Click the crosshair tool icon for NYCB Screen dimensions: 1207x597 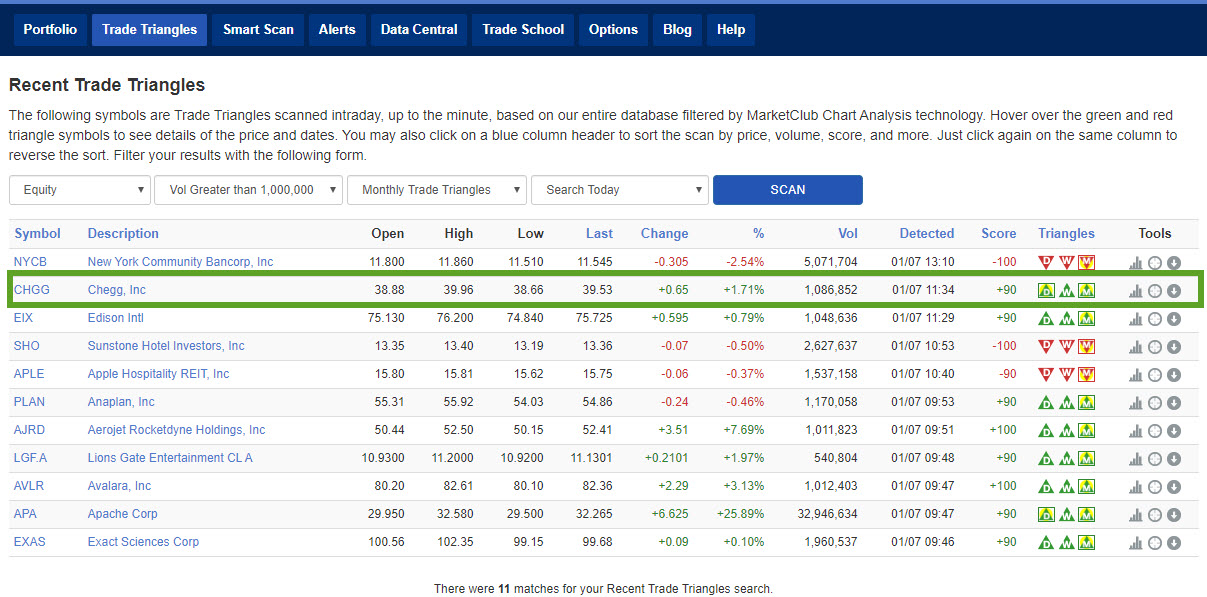tap(1154, 262)
